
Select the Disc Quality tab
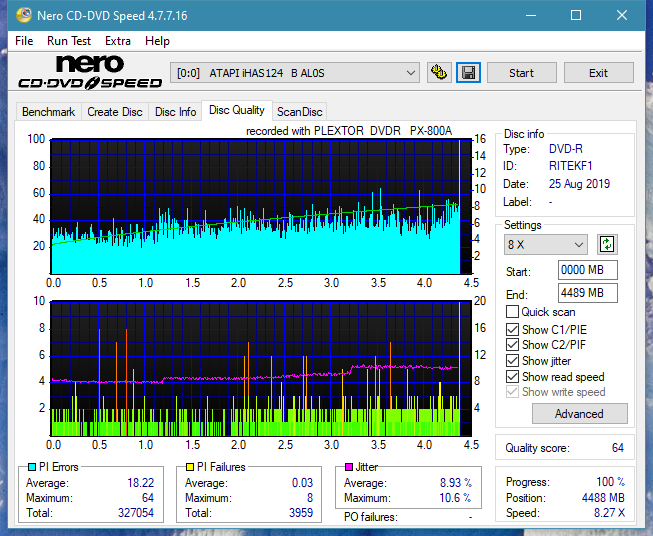pyautogui.click(x=237, y=110)
